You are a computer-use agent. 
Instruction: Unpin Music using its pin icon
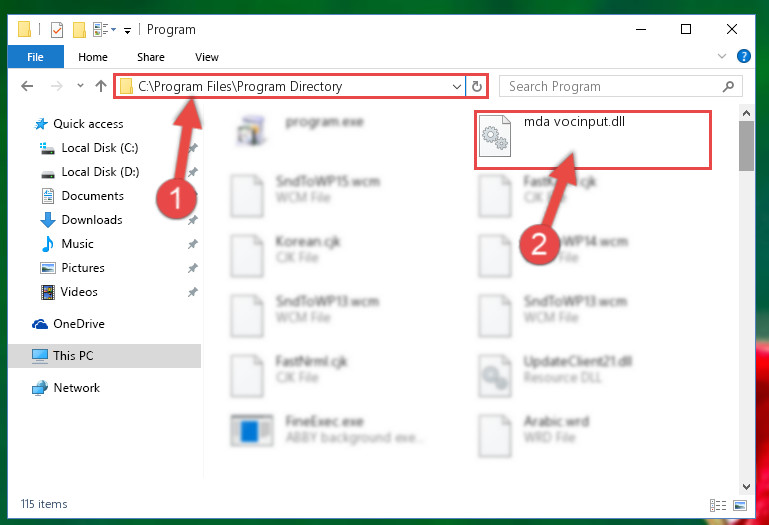193,244
